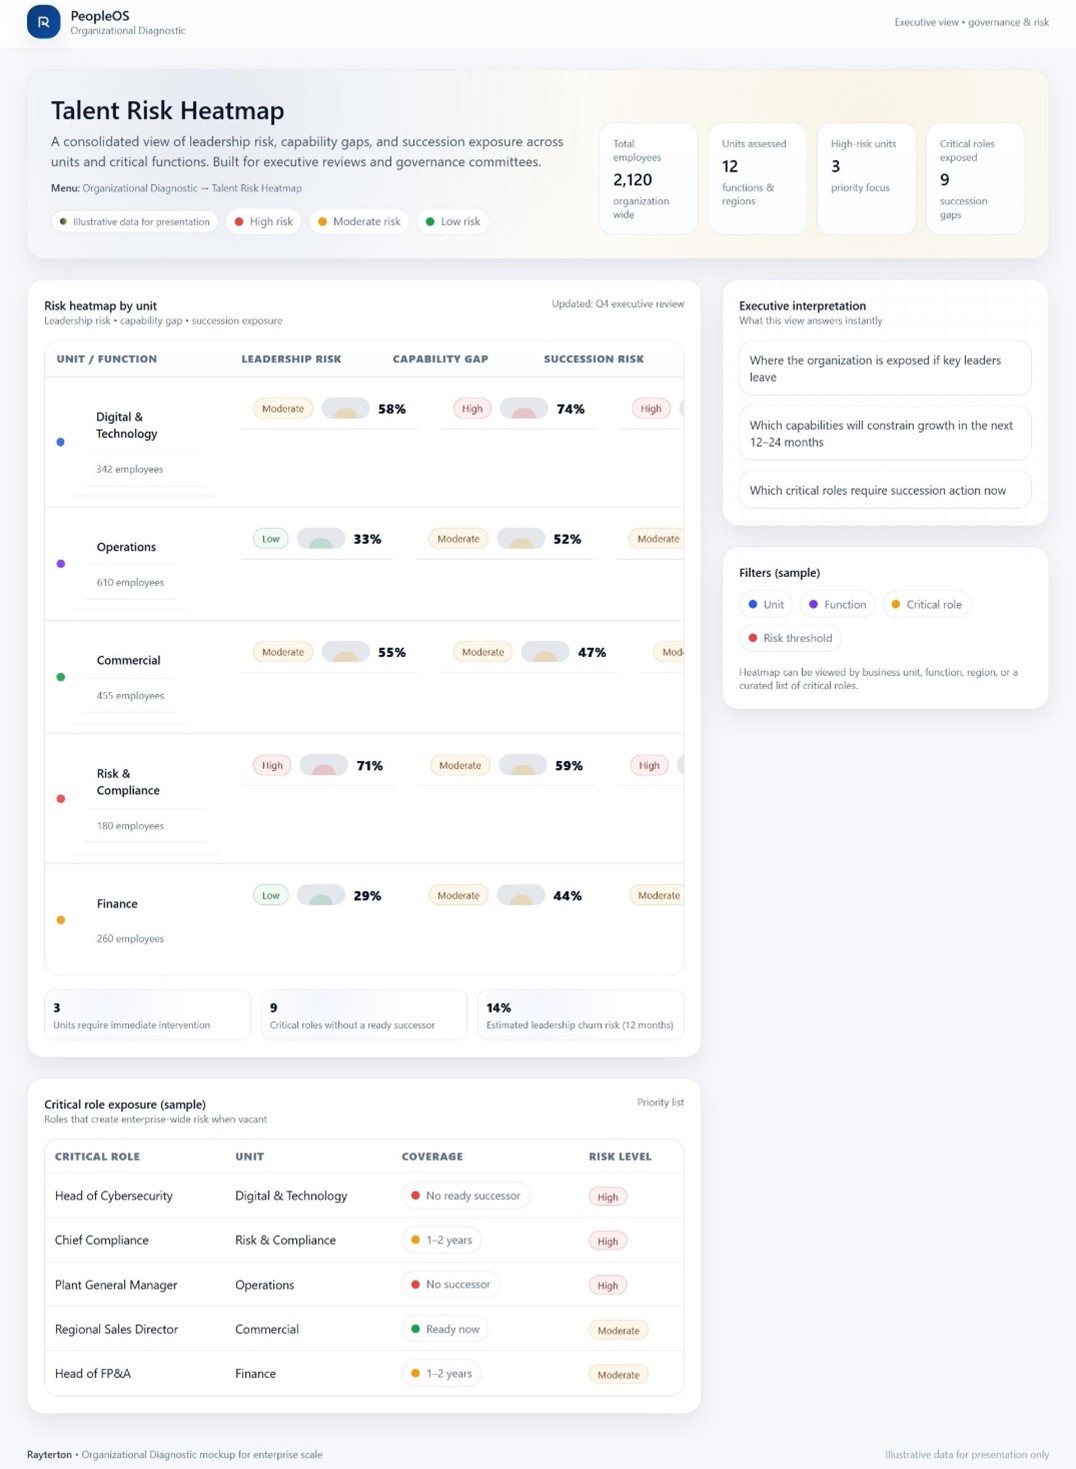
Task: Select the Unit filter chip
Action: tap(766, 605)
